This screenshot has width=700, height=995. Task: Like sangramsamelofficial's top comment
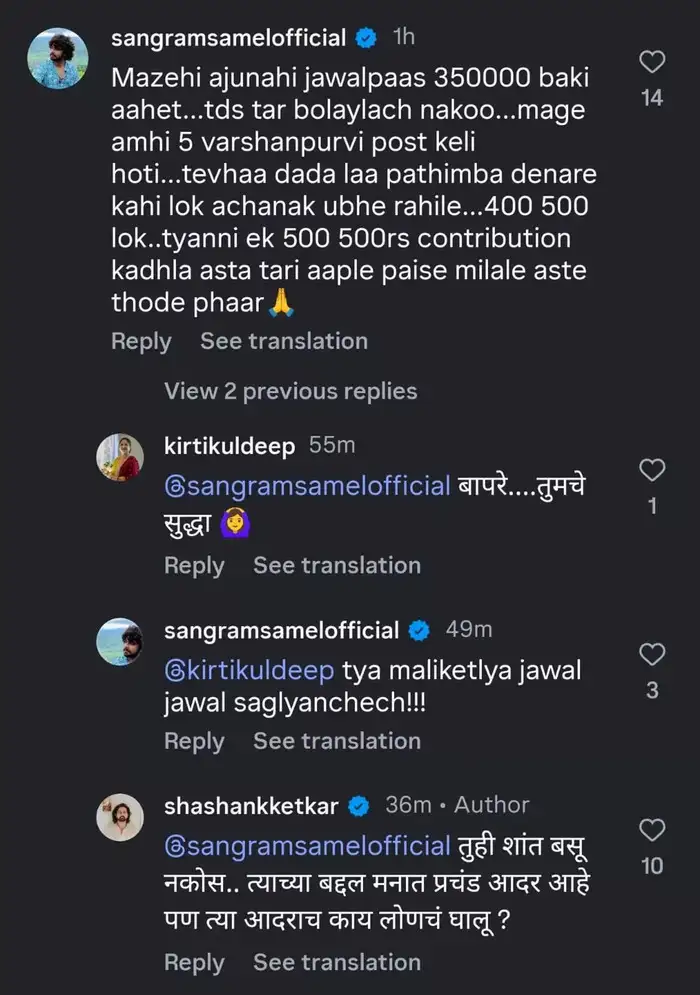(x=652, y=61)
